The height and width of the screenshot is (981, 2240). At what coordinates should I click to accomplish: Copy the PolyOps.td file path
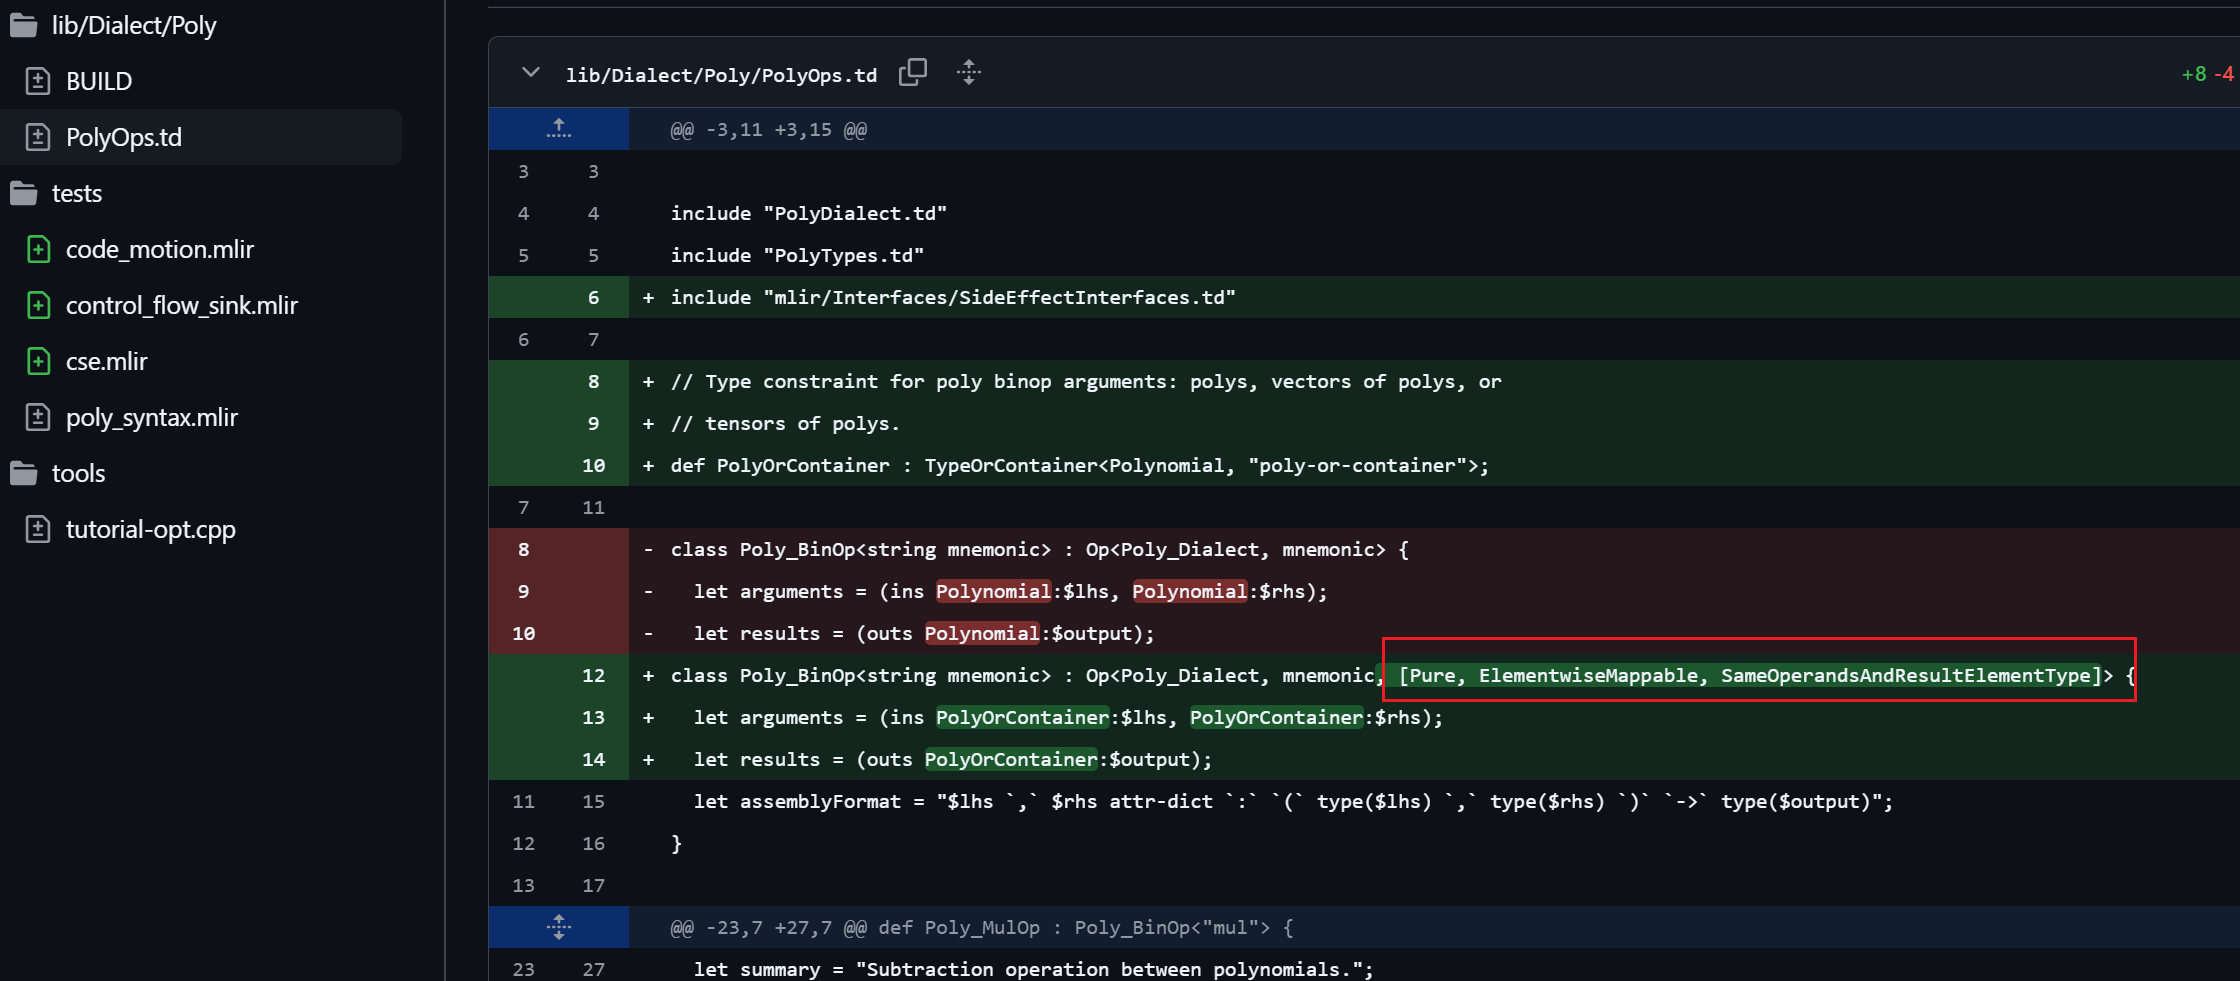[x=912, y=73]
